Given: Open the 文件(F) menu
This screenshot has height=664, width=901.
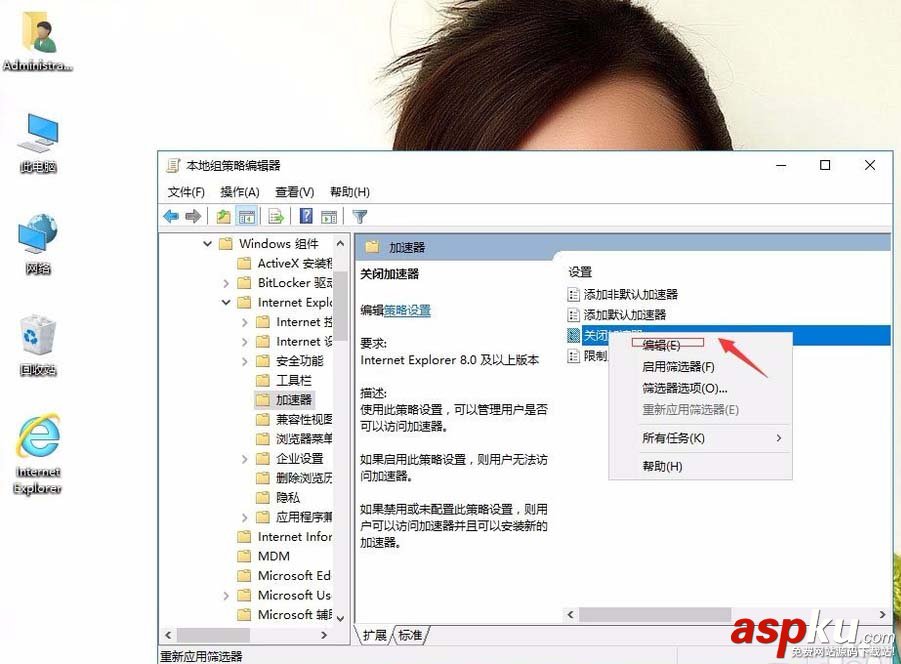Looking at the screenshot, I should pos(186,192).
